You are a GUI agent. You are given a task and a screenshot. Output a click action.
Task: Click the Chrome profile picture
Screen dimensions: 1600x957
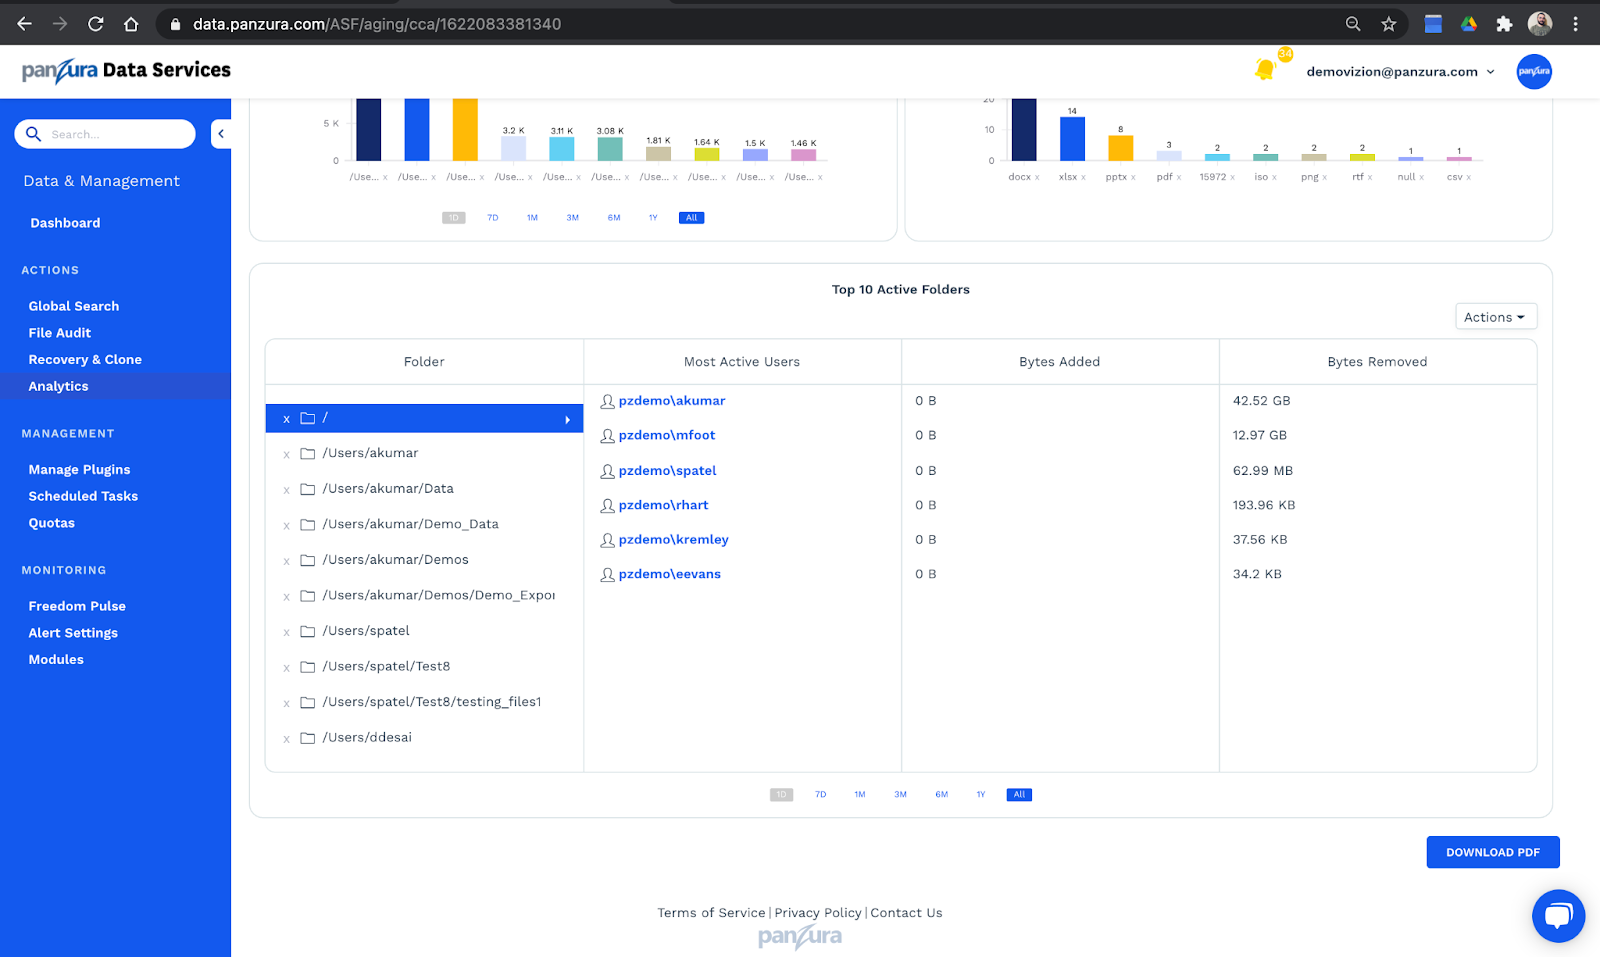tap(1540, 24)
